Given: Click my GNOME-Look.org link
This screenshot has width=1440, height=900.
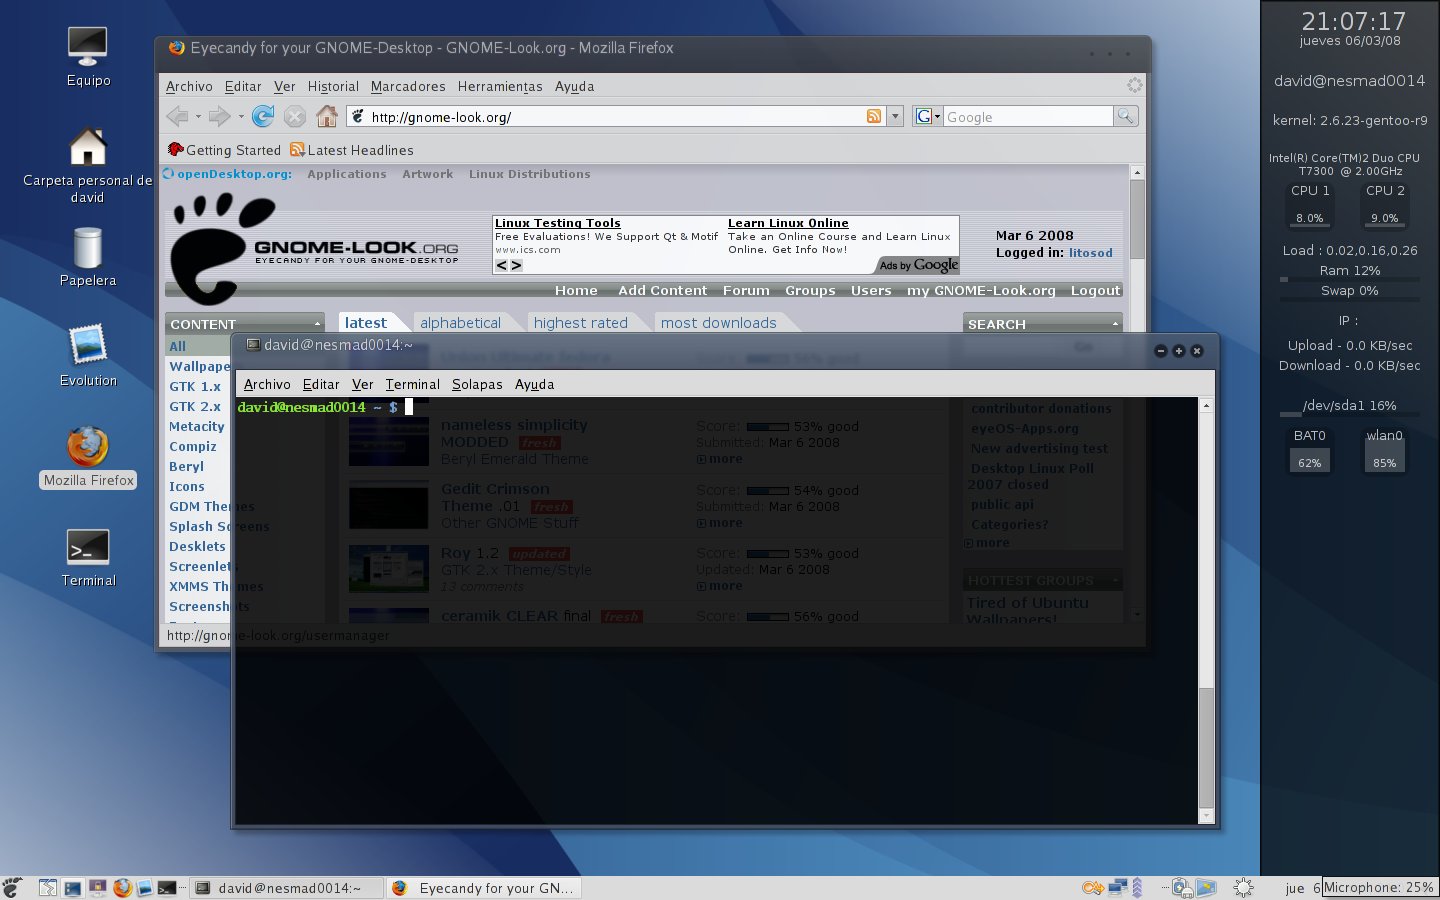Looking at the screenshot, I should tap(981, 290).
